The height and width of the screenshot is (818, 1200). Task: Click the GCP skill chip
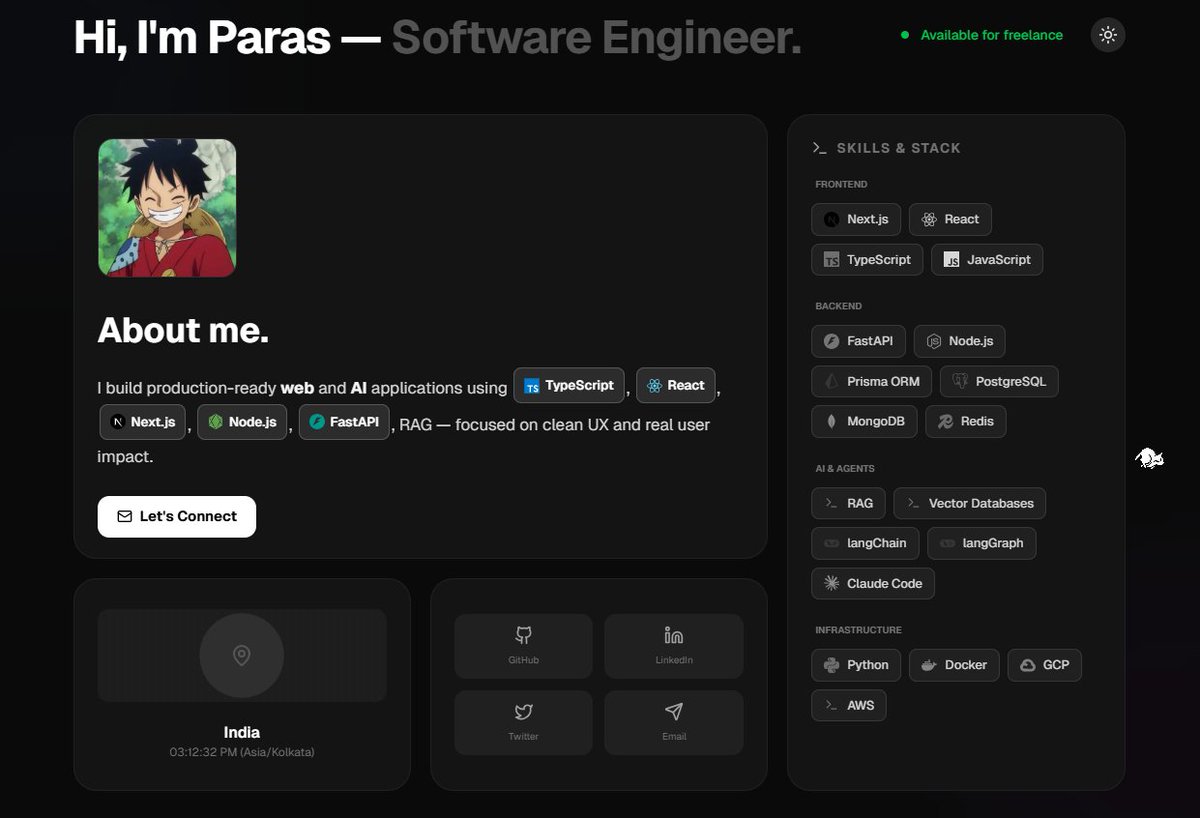[1045, 665]
